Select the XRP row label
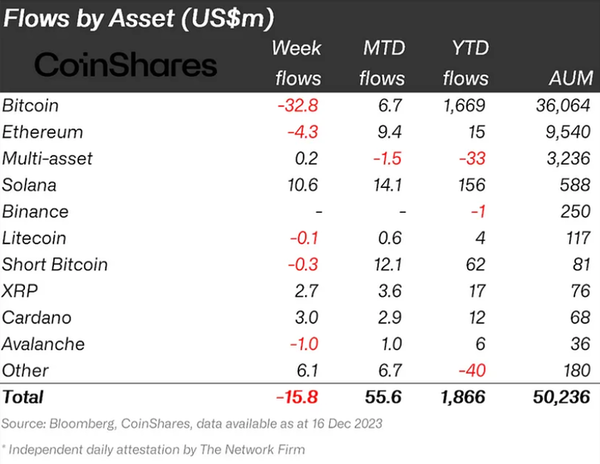Image resolution: width=600 pixels, height=464 pixels. pos(21,291)
